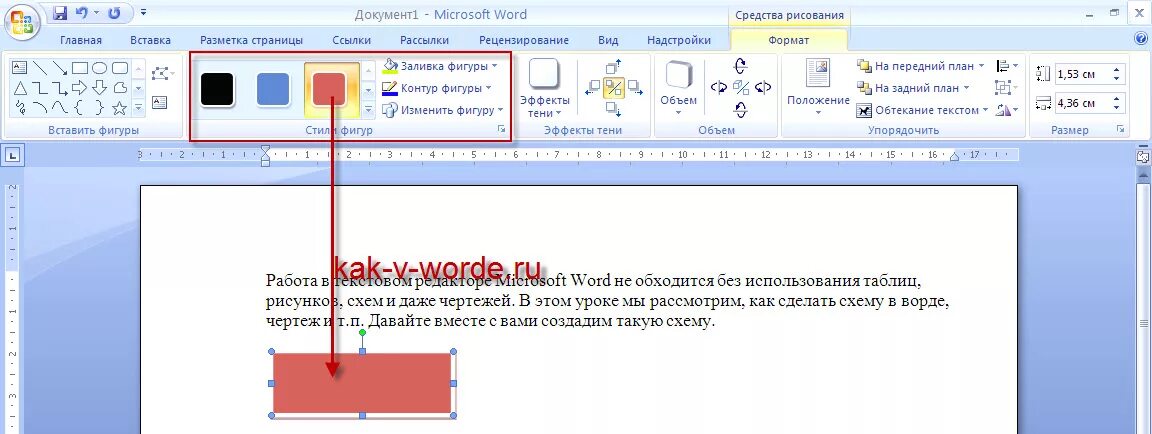Select the five-point star shape
The height and width of the screenshot is (434, 1152).
pos(120,108)
